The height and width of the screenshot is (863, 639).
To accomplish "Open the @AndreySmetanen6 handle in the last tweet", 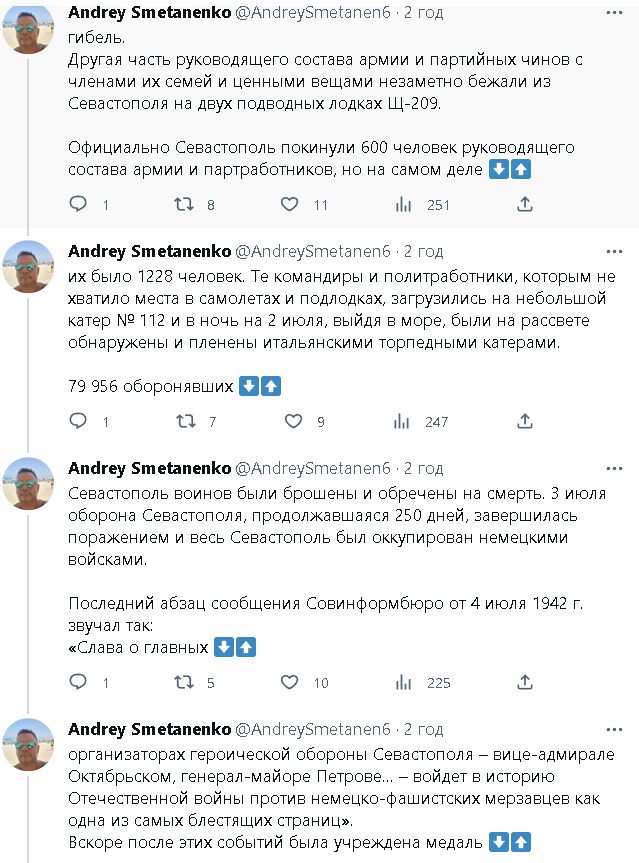I will click(314, 728).
